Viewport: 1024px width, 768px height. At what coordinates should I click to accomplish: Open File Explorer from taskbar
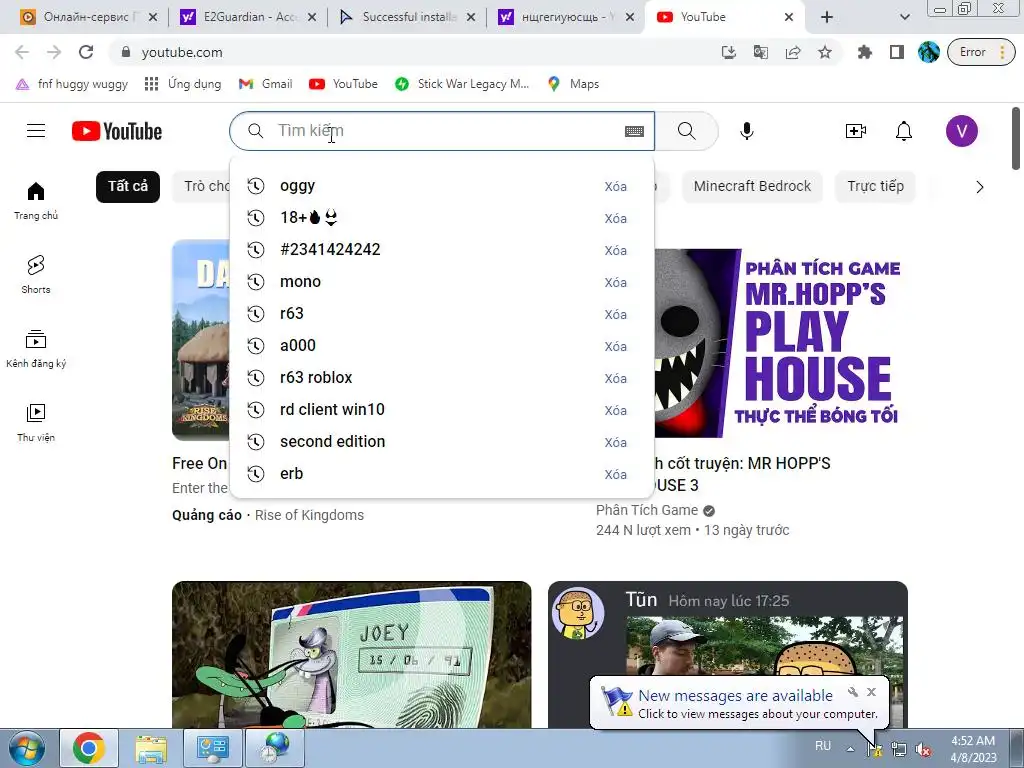(151, 748)
